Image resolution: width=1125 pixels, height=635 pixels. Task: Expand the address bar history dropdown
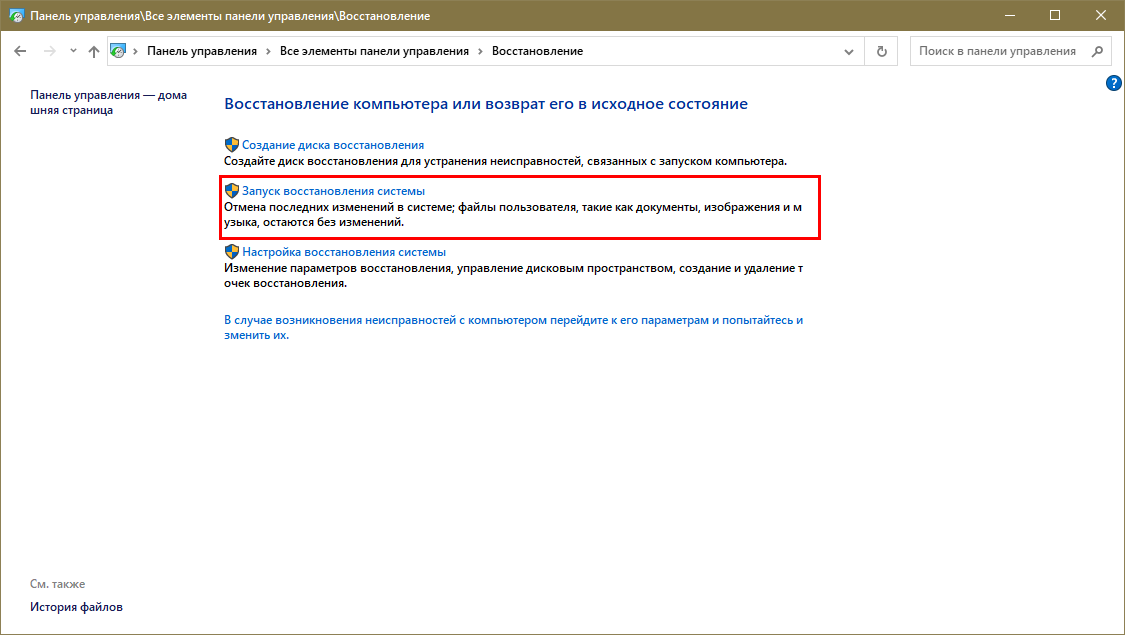(x=849, y=51)
